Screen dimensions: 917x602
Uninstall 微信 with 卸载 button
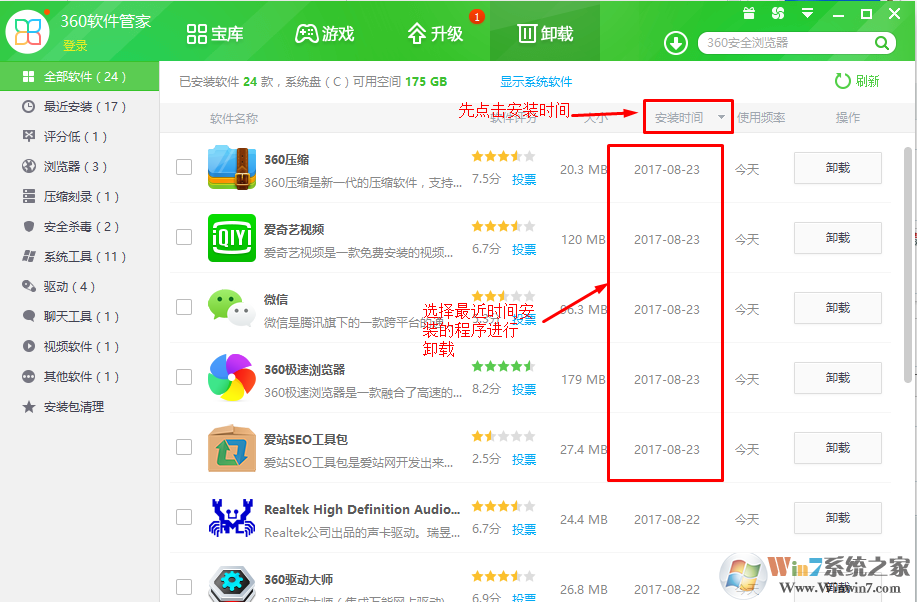[837, 308]
